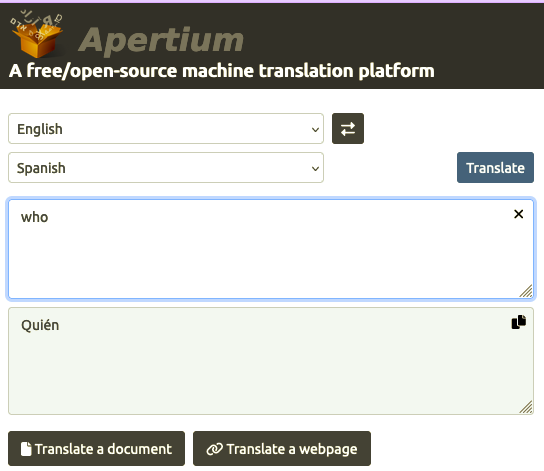Open the Spanish target language dropdown

pyautogui.click(x=166, y=168)
